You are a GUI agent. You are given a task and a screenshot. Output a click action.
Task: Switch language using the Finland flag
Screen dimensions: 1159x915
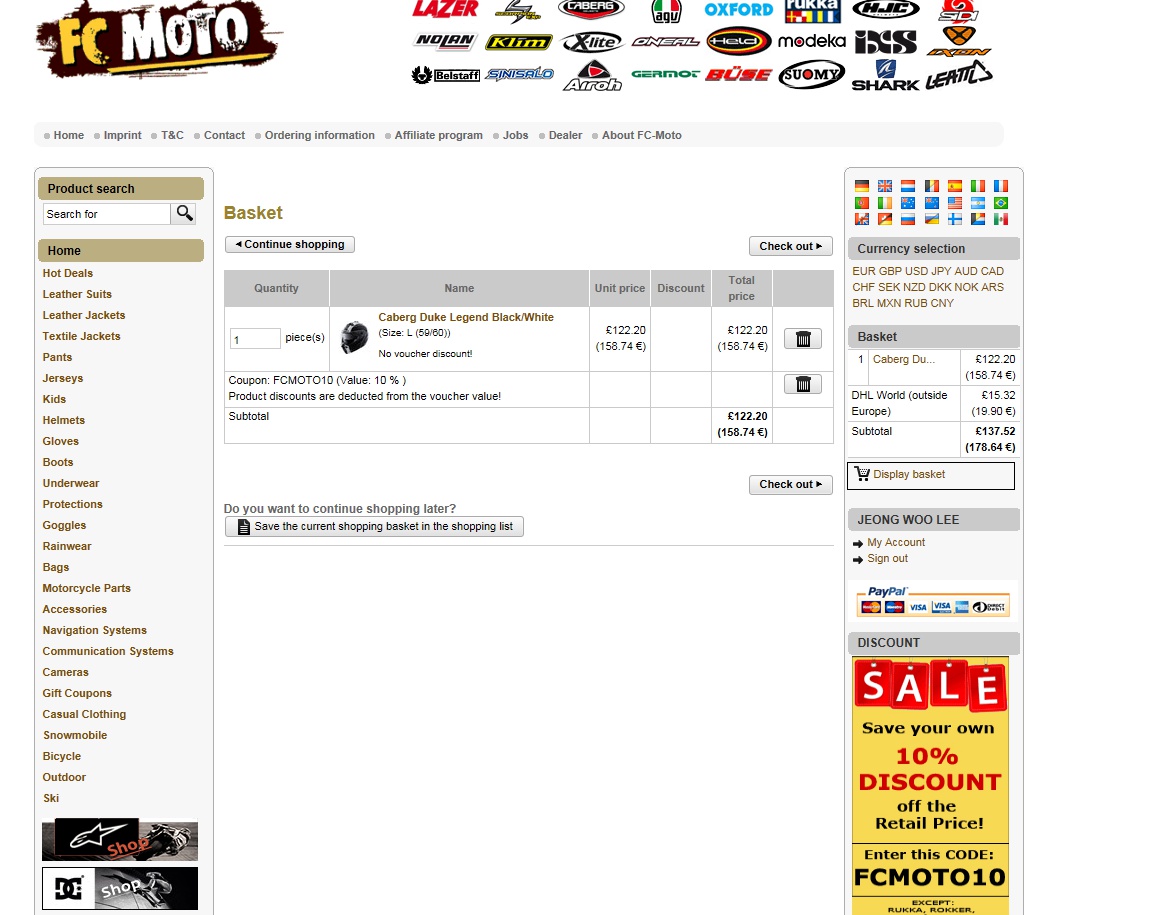[954, 220]
